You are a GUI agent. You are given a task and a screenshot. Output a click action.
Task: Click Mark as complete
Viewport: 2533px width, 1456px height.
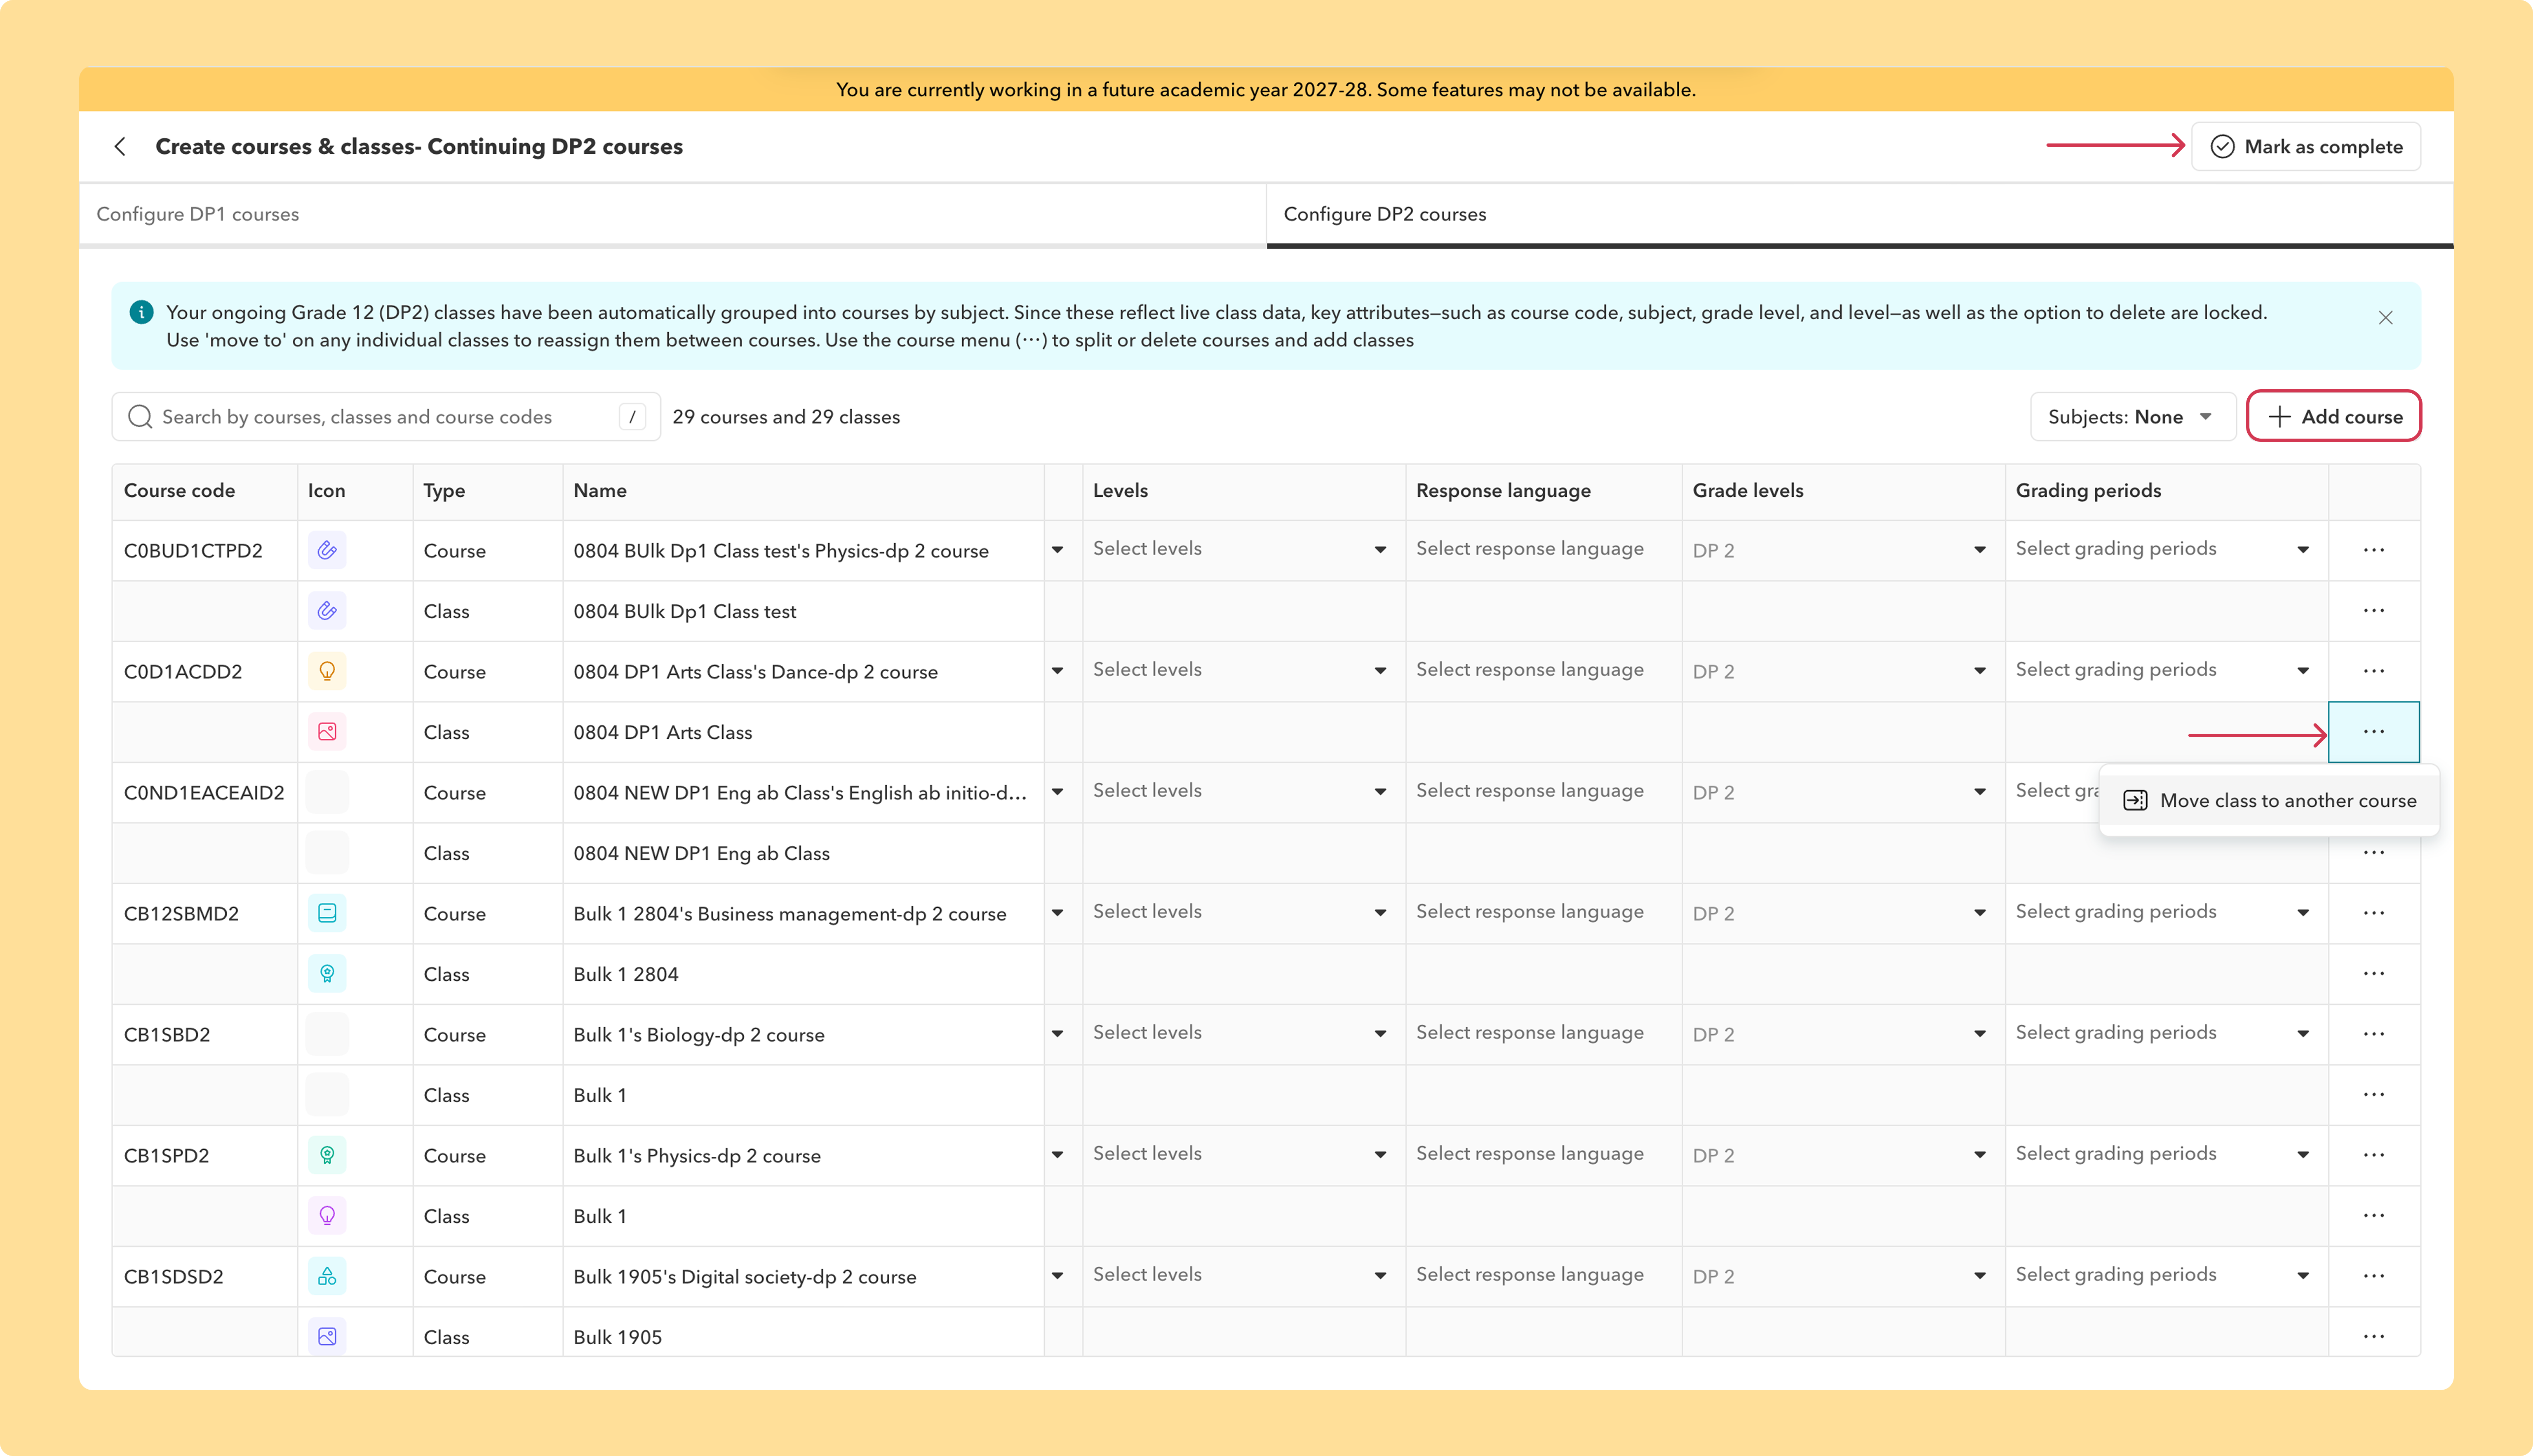[2305, 147]
